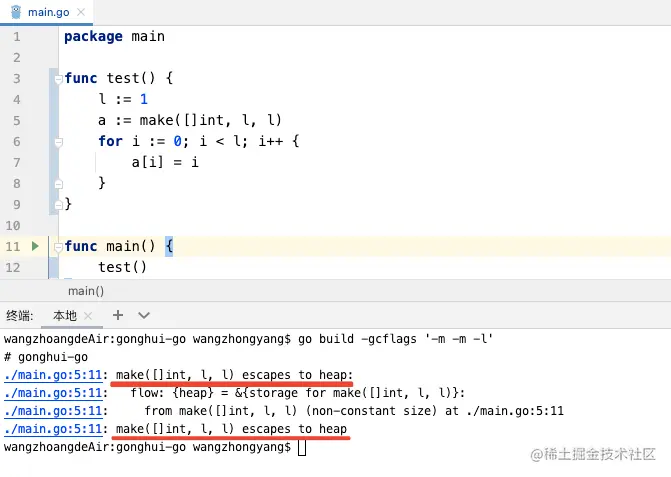Collapse the for loop fold marker

click(x=59, y=142)
